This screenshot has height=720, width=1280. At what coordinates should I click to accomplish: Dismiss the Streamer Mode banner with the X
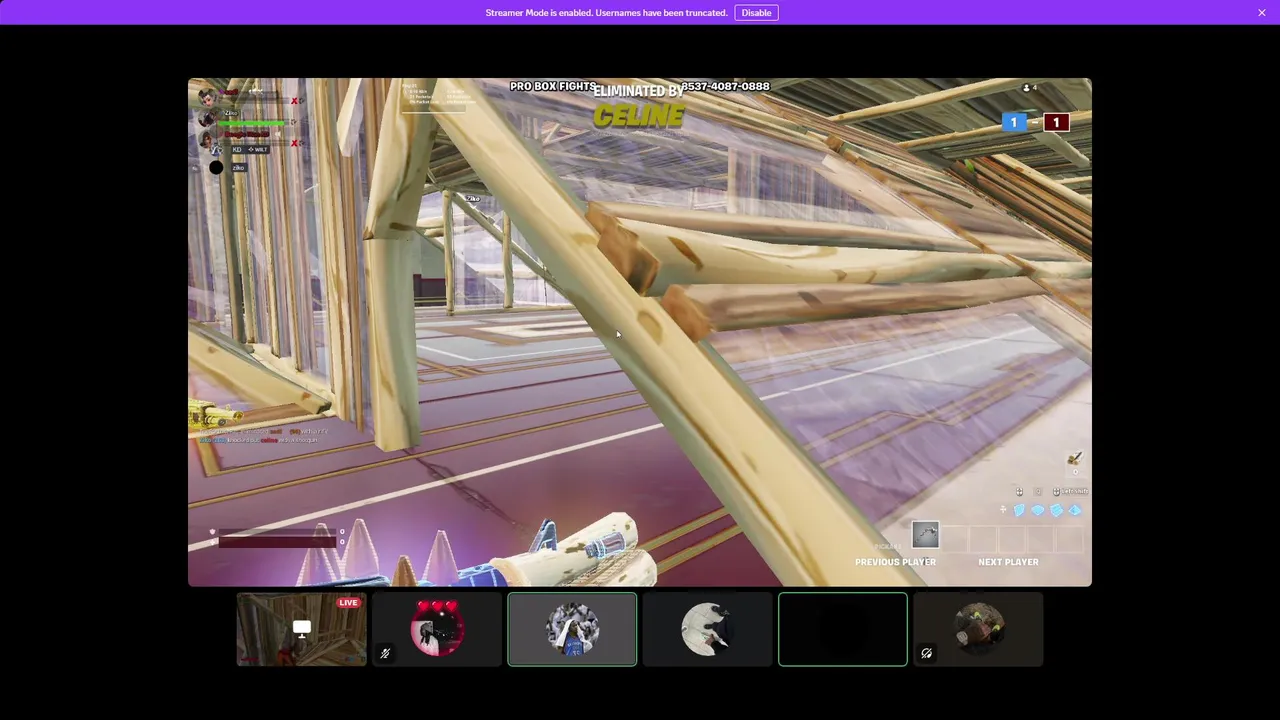[1262, 13]
